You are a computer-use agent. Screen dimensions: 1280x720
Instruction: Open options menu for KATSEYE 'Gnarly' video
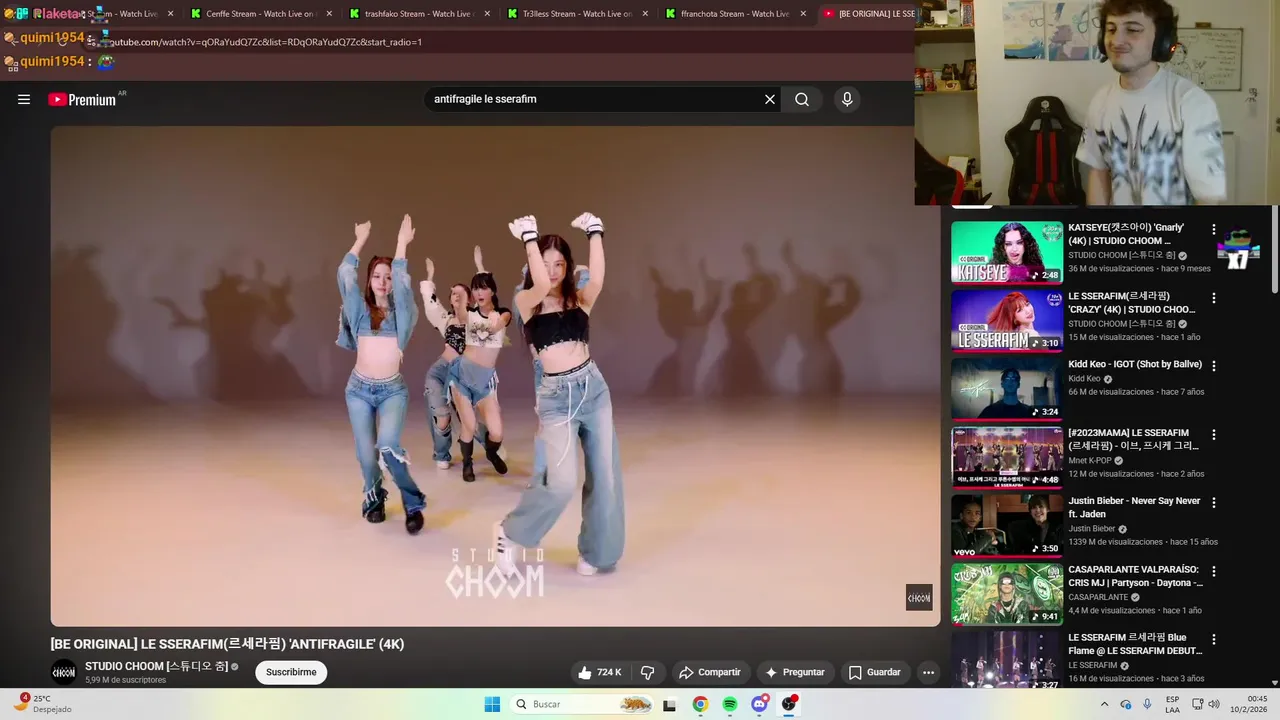pyautogui.click(x=1214, y=229)
